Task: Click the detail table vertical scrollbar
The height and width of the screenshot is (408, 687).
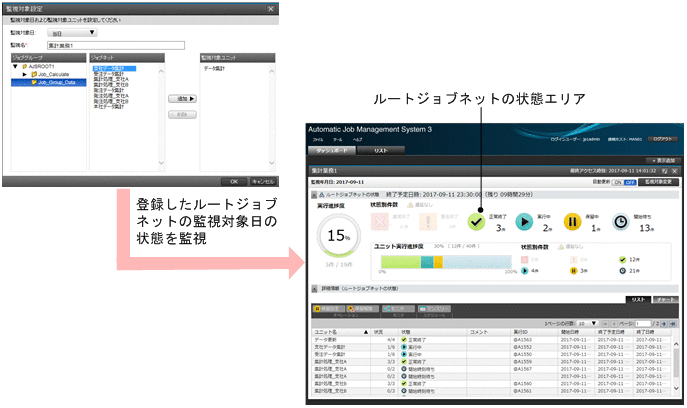Action: pos(676,366)
